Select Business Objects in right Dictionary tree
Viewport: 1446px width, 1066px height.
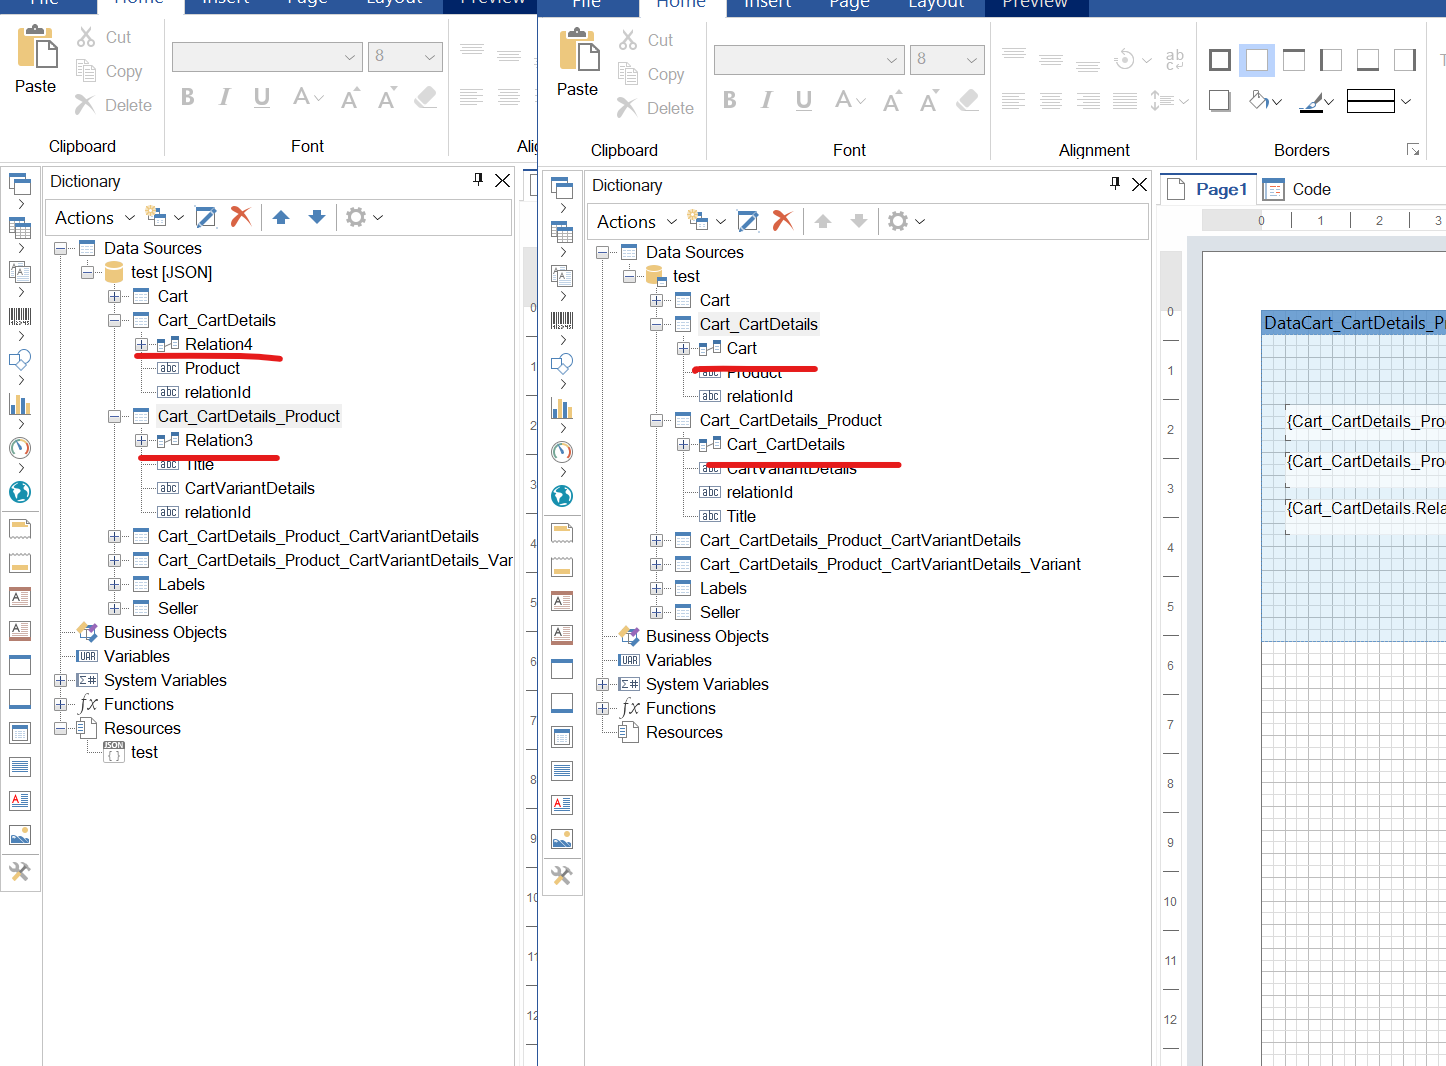[707, 636]
